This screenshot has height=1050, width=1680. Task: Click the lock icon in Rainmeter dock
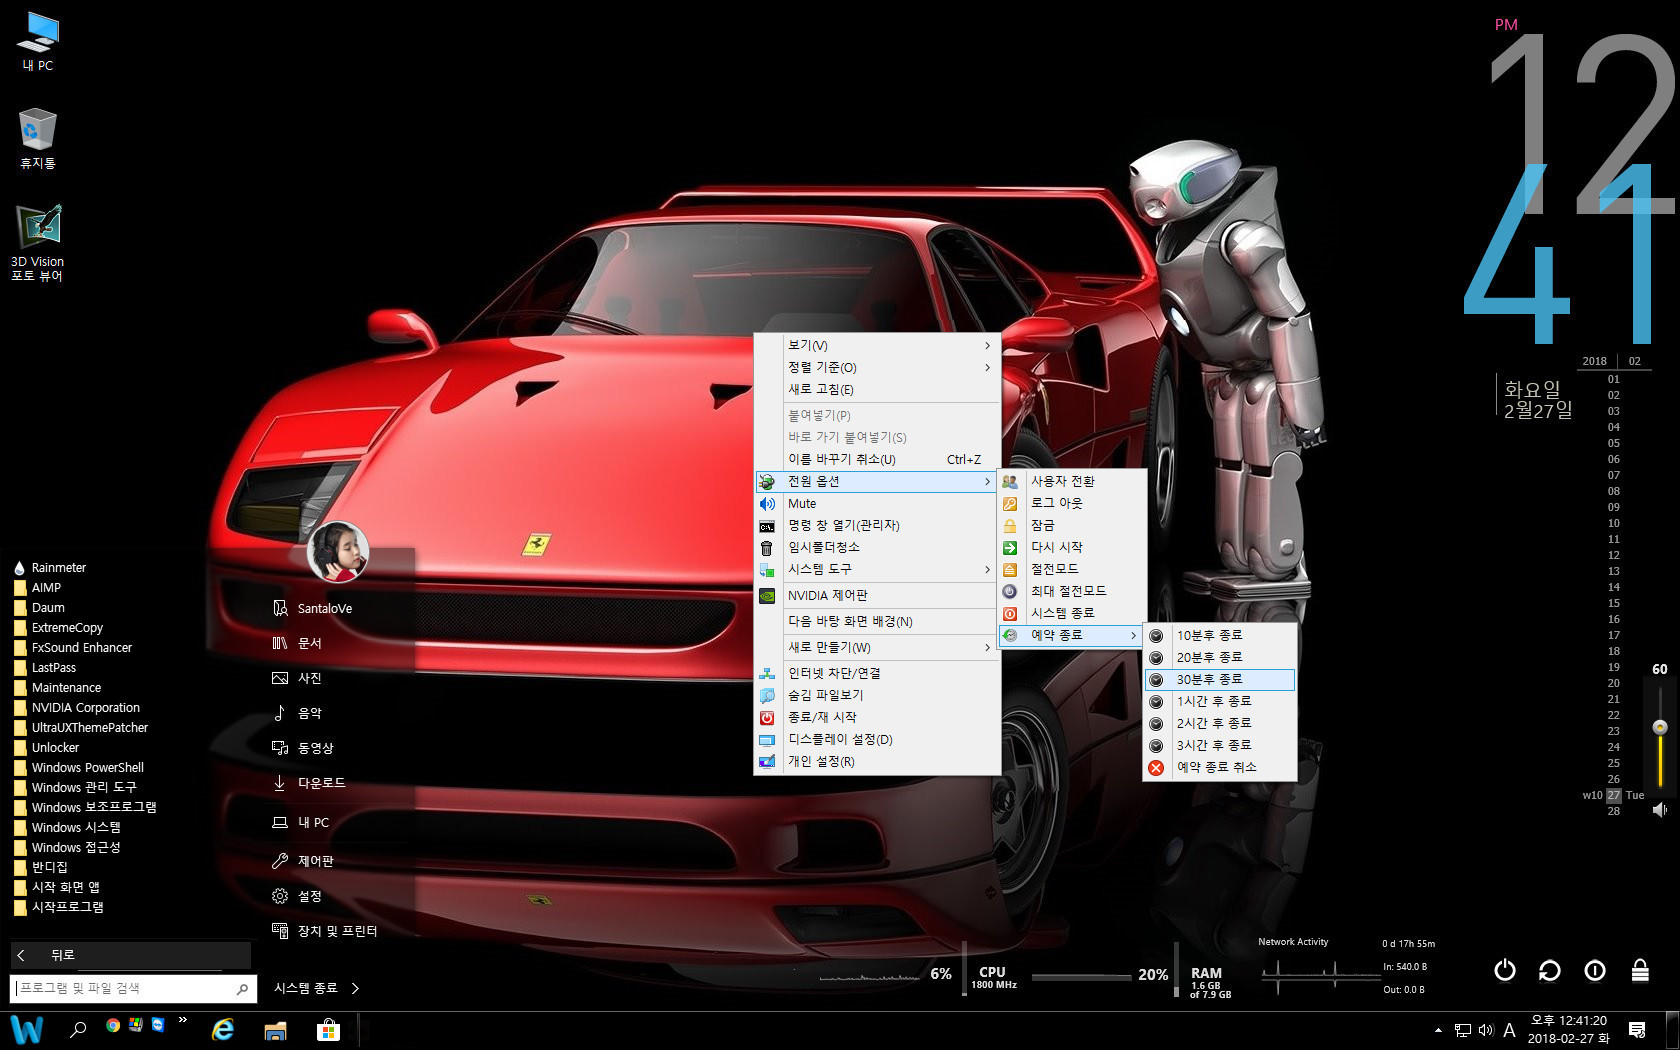(x=1640, y=970)
